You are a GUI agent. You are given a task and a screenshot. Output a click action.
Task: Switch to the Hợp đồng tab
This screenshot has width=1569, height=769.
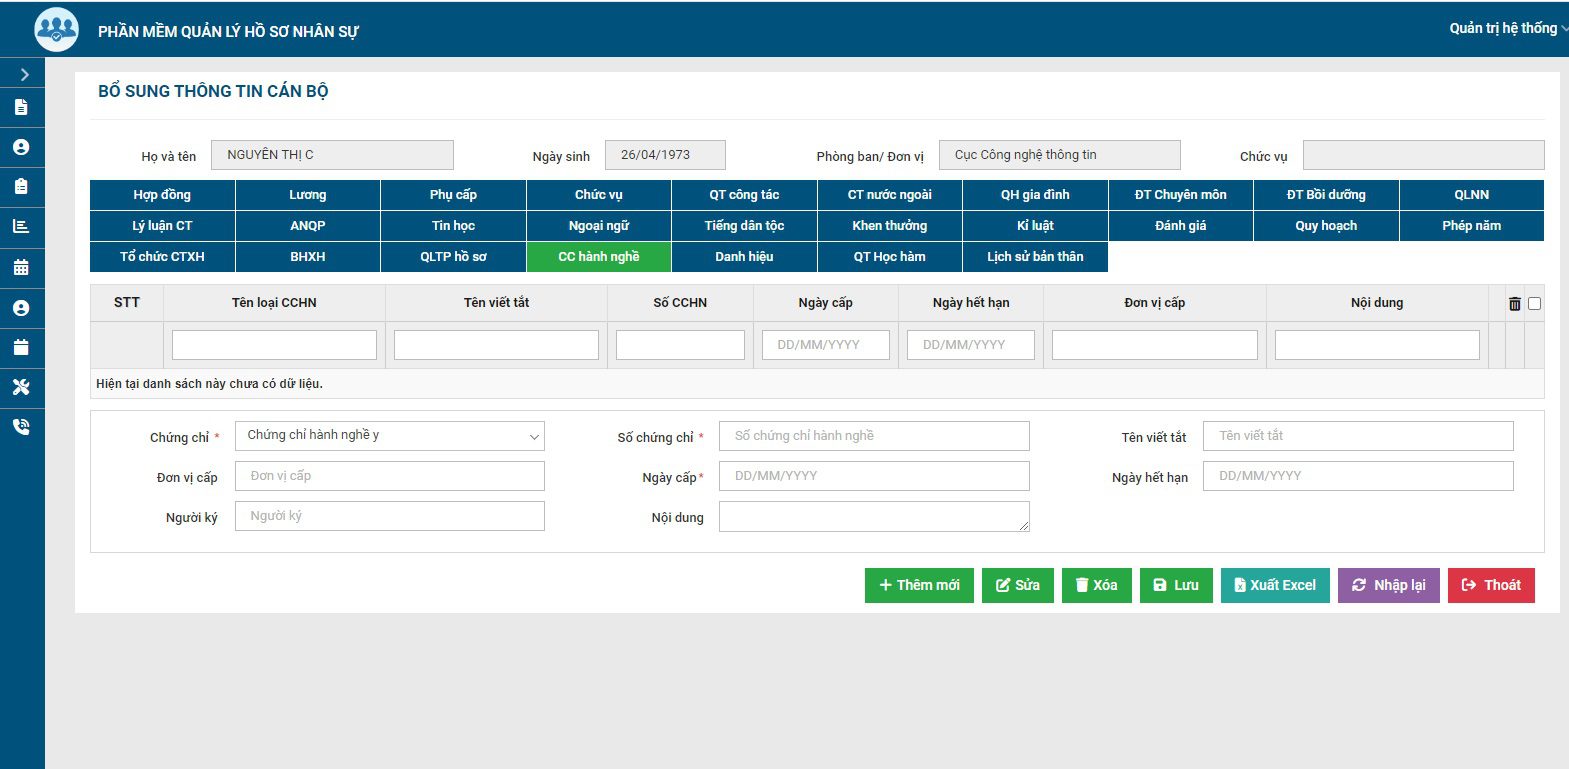[x=162, y=195]
